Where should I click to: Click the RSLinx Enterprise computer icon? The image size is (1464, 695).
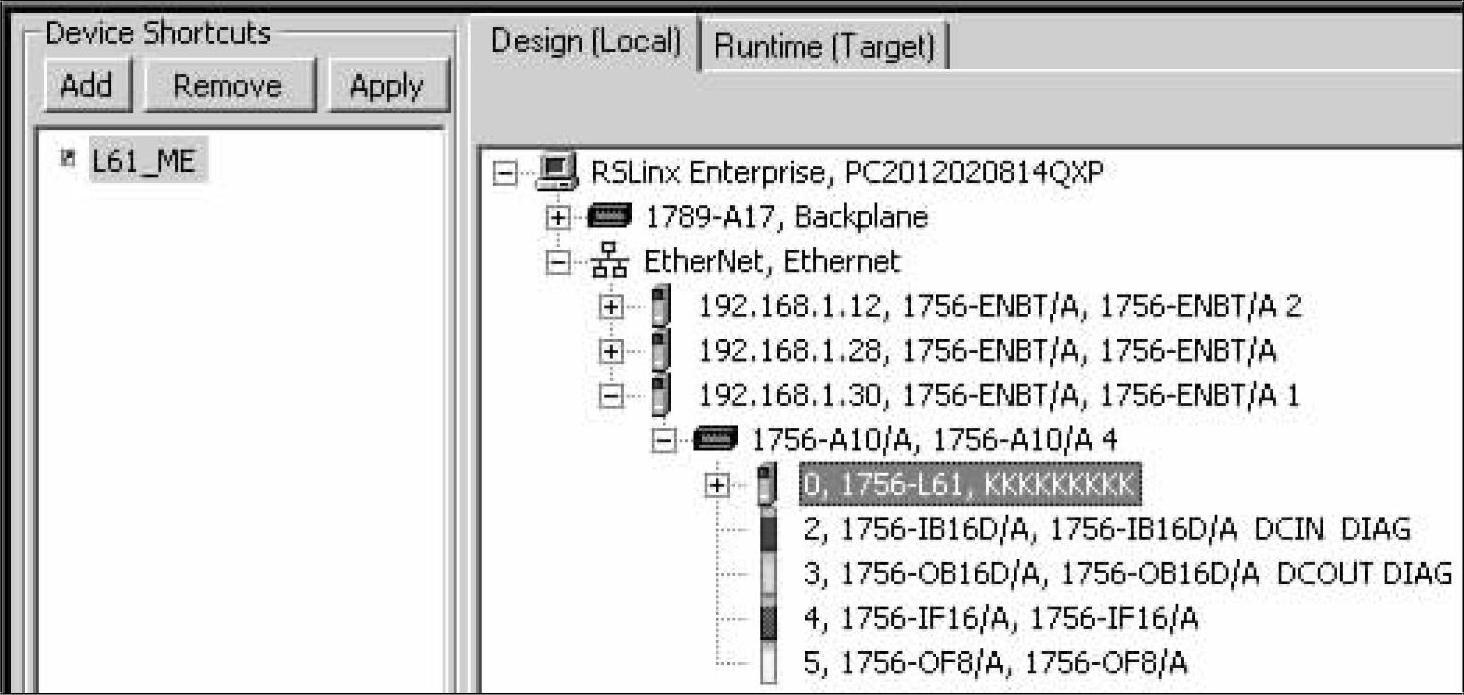coord(557,173)
